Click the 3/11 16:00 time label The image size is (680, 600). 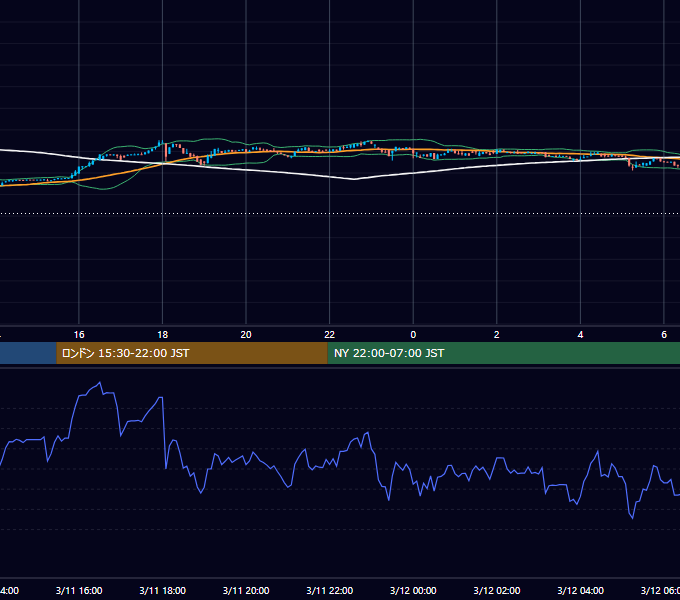(79, 590)
